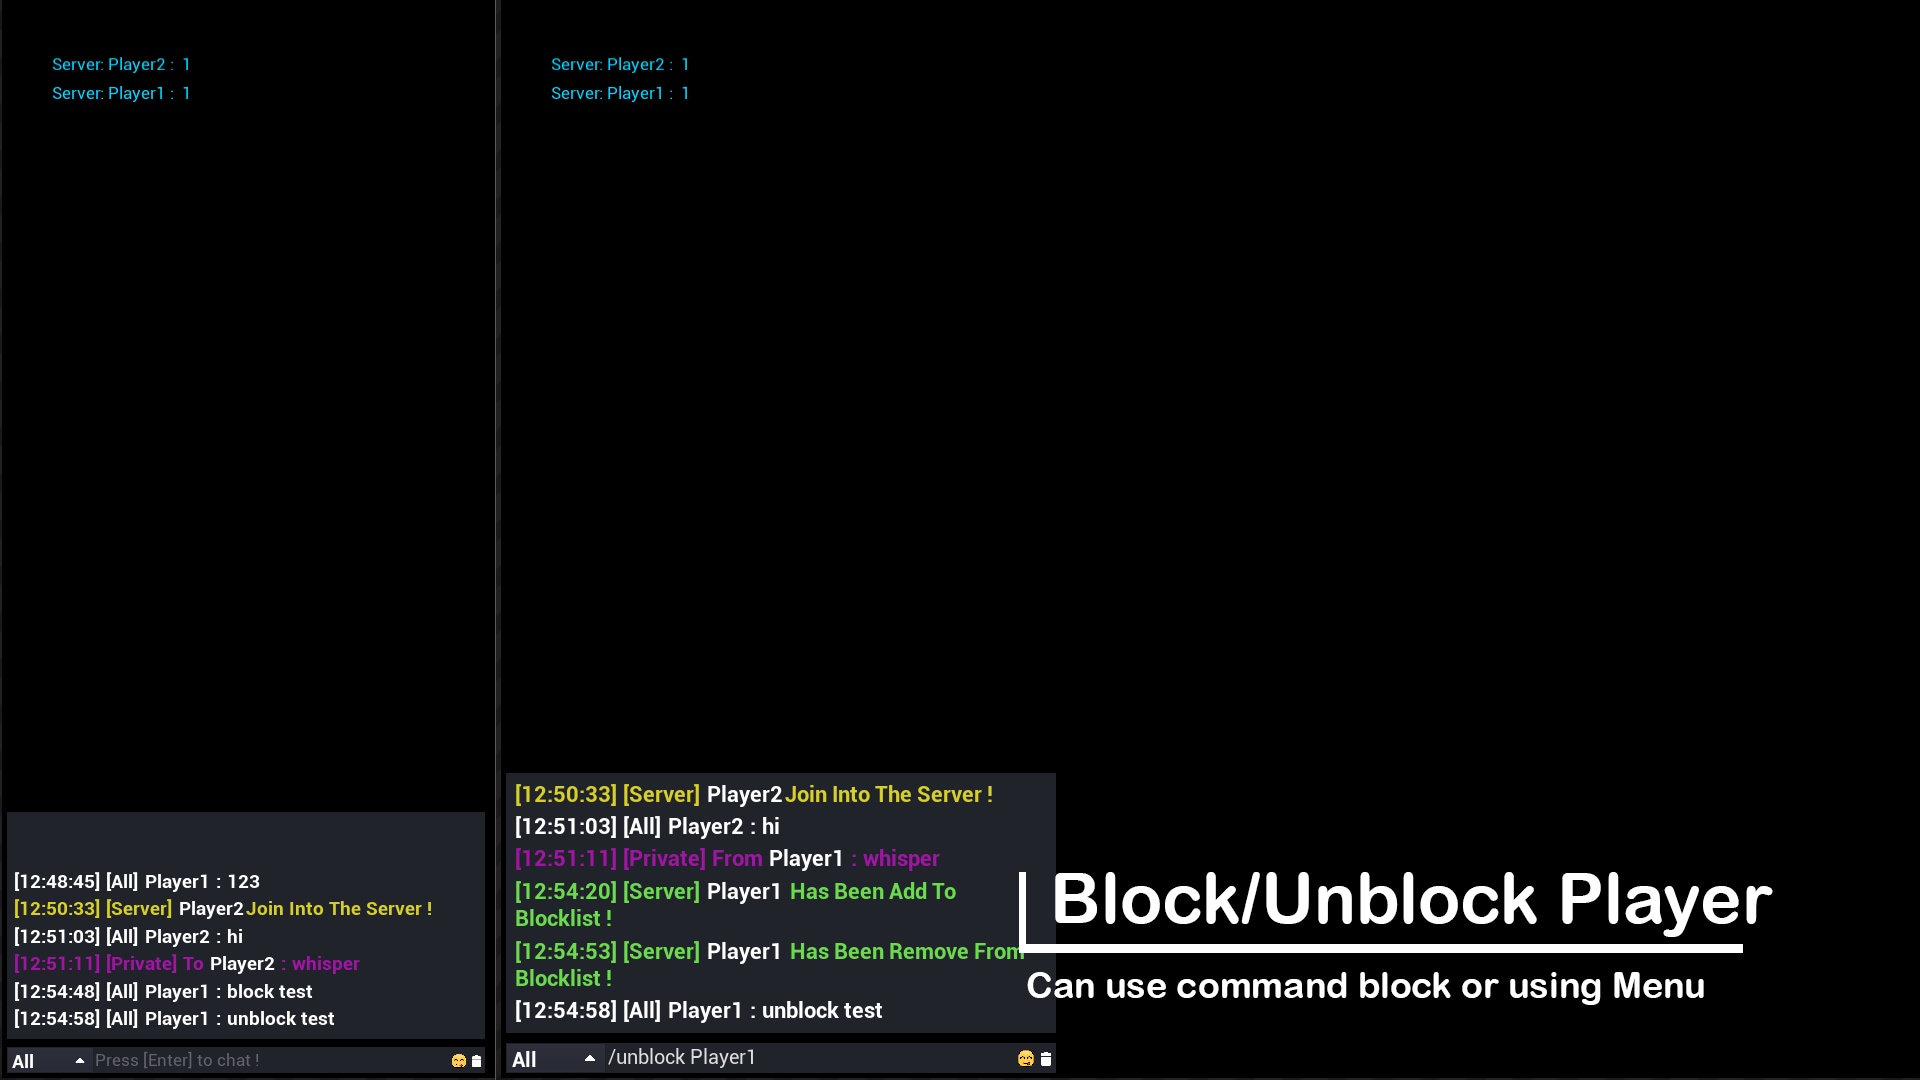1920x1080 pixels.
Task: Click Player1's name in the private whisper message
Action: [806, 858]
